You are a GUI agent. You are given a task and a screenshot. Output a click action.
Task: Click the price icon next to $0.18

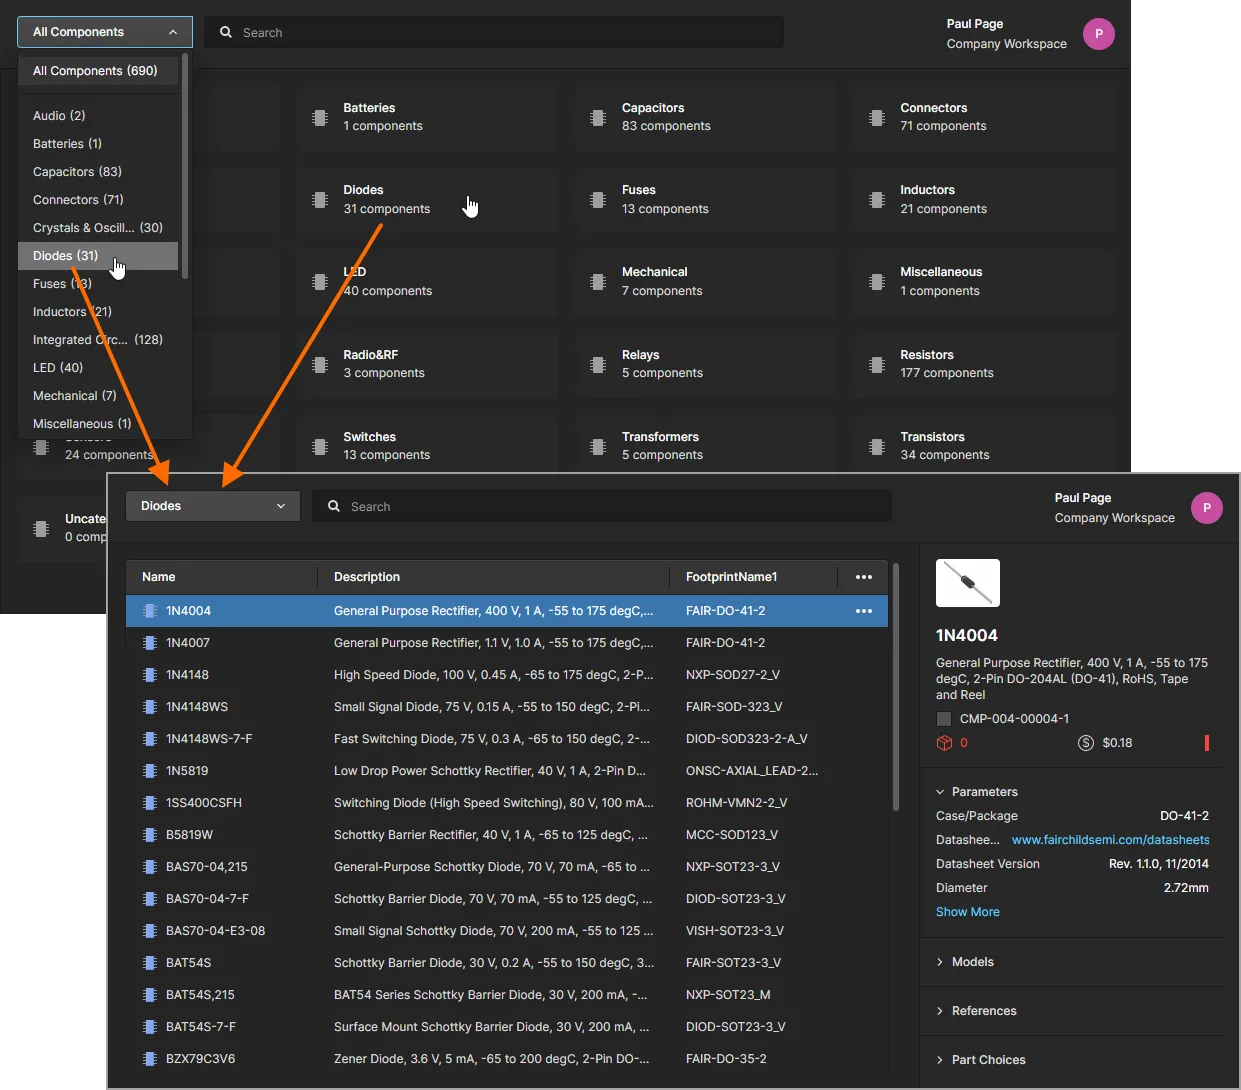click(1086, 743)
